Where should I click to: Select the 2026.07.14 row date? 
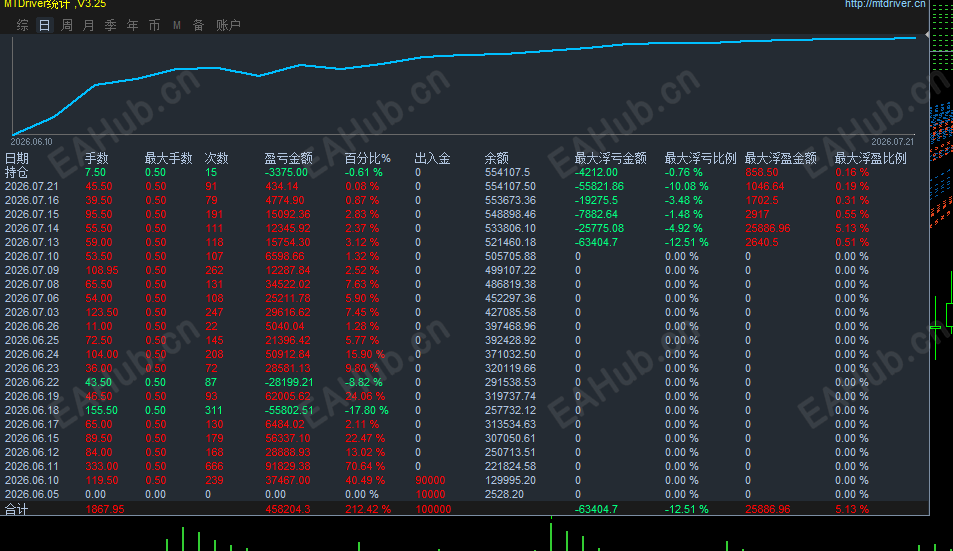click(32, 228)
